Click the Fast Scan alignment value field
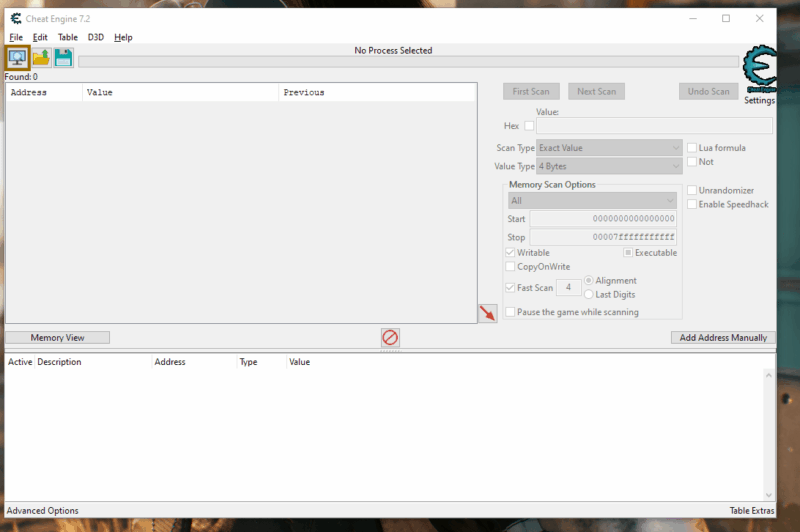This screenshot has width=800, height=532. click(x=568, y=287)
